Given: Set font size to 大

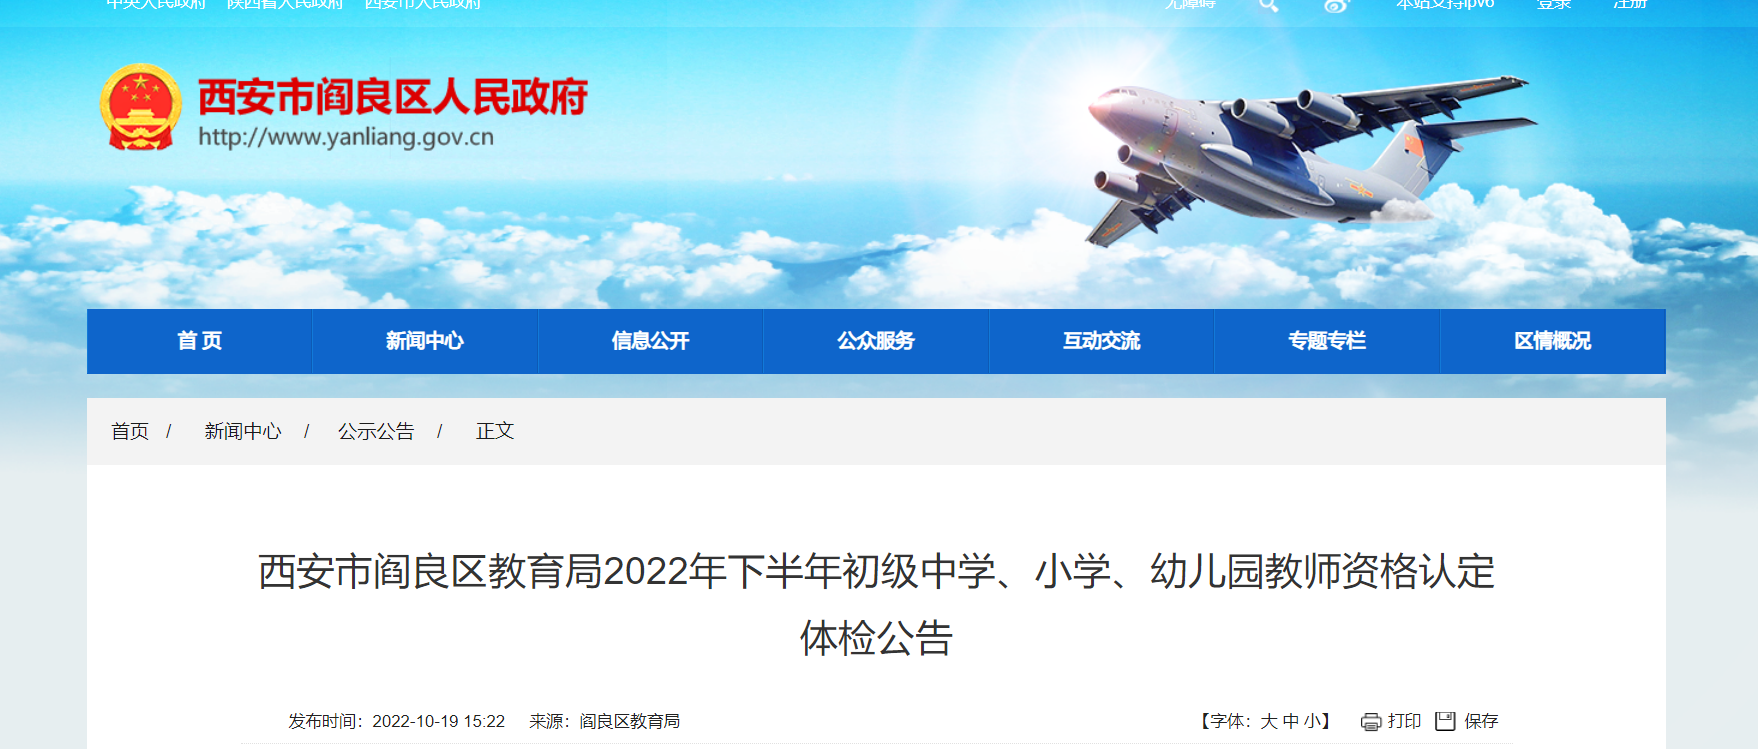Looking at the screenshot, I should click(x=1269, y=721).
